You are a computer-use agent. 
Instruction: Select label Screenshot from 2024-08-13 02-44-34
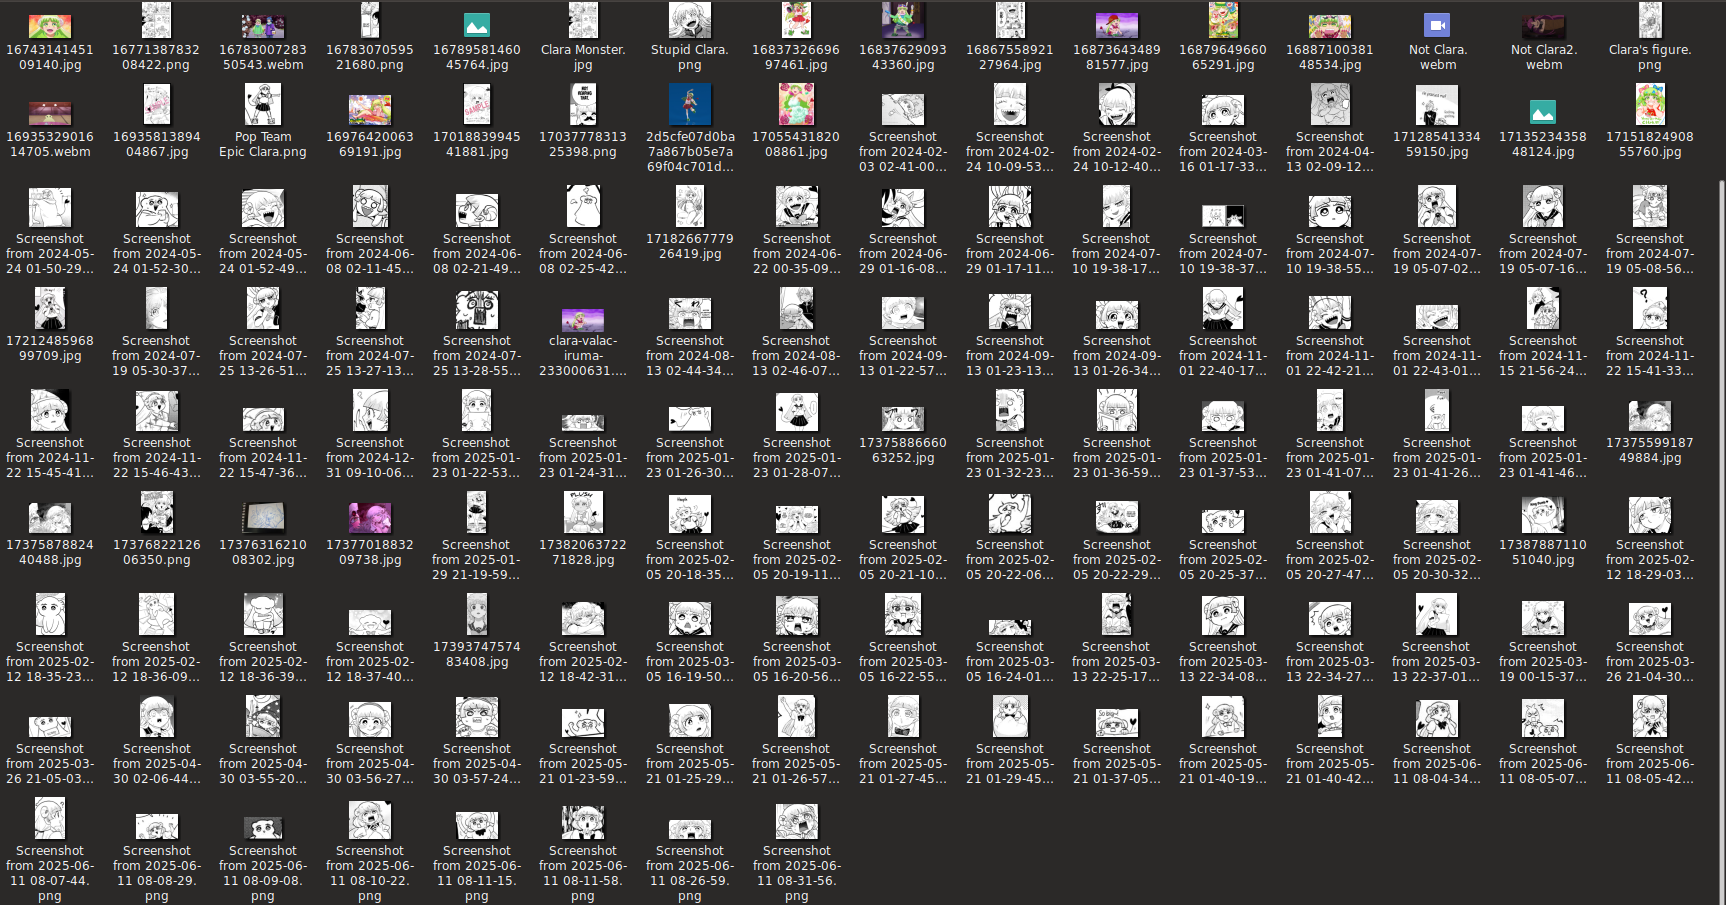[690, 356]
